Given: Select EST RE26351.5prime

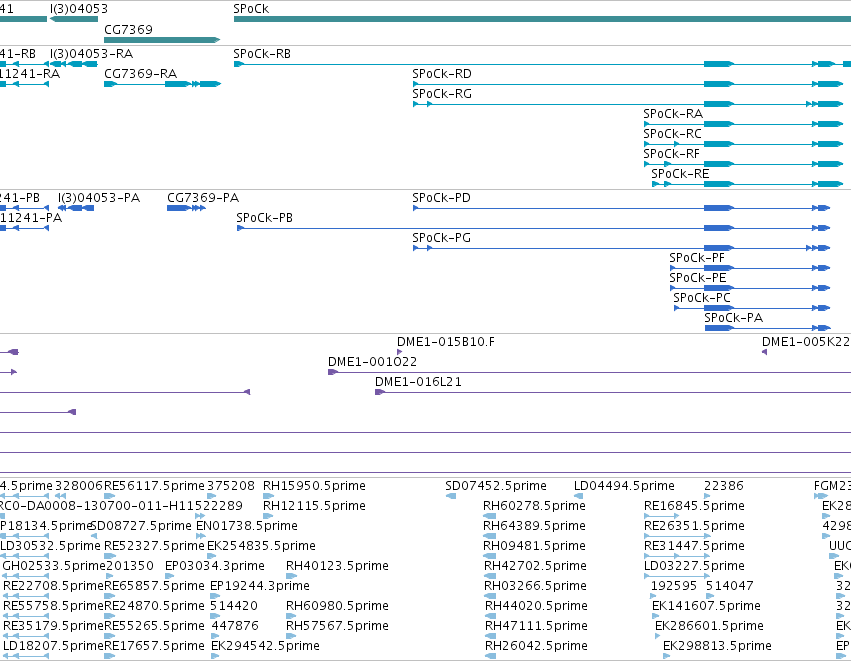Looking at the screenshot, I should point(694,526).
